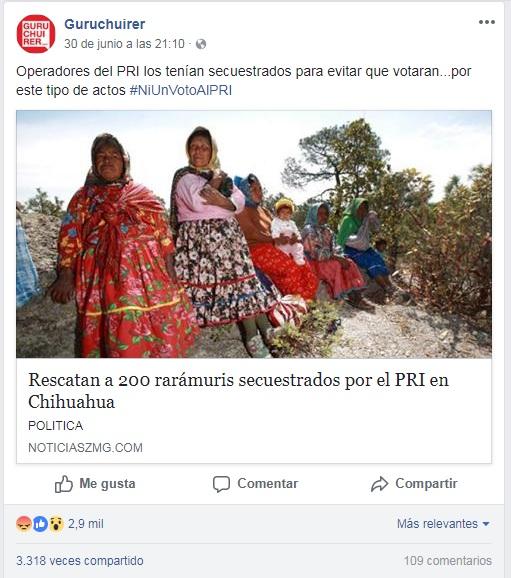View the 3.318 veces compartido list

[x=80, y=561]
